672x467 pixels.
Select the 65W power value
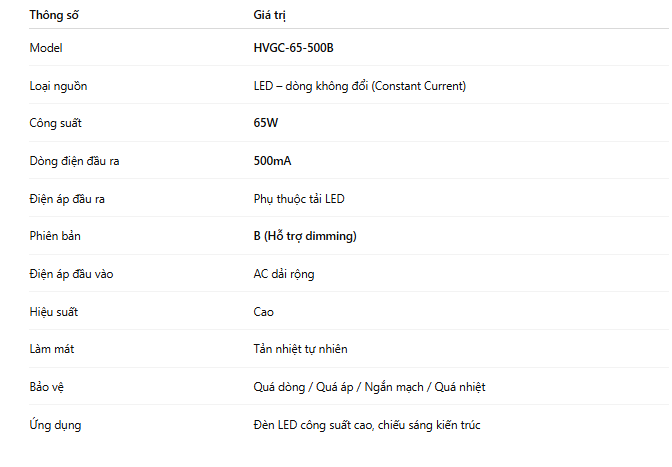(x=266, y=124)
